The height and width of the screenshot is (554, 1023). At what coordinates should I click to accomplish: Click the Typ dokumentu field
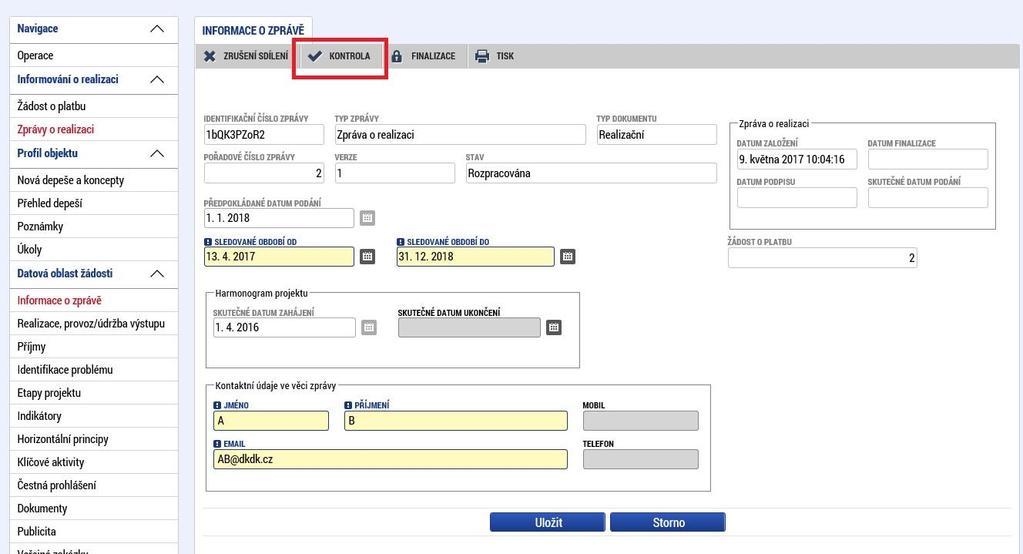(656, 135)
